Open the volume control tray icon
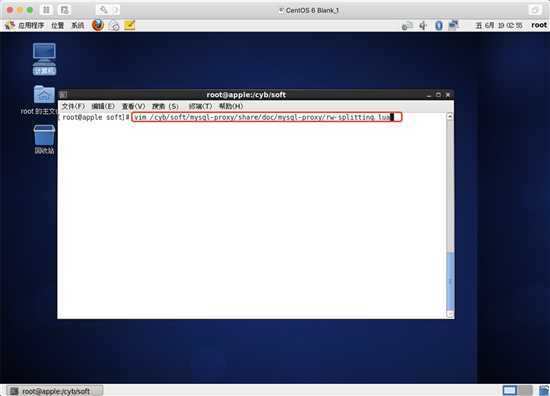550x396 pixels. pos(423,25)
